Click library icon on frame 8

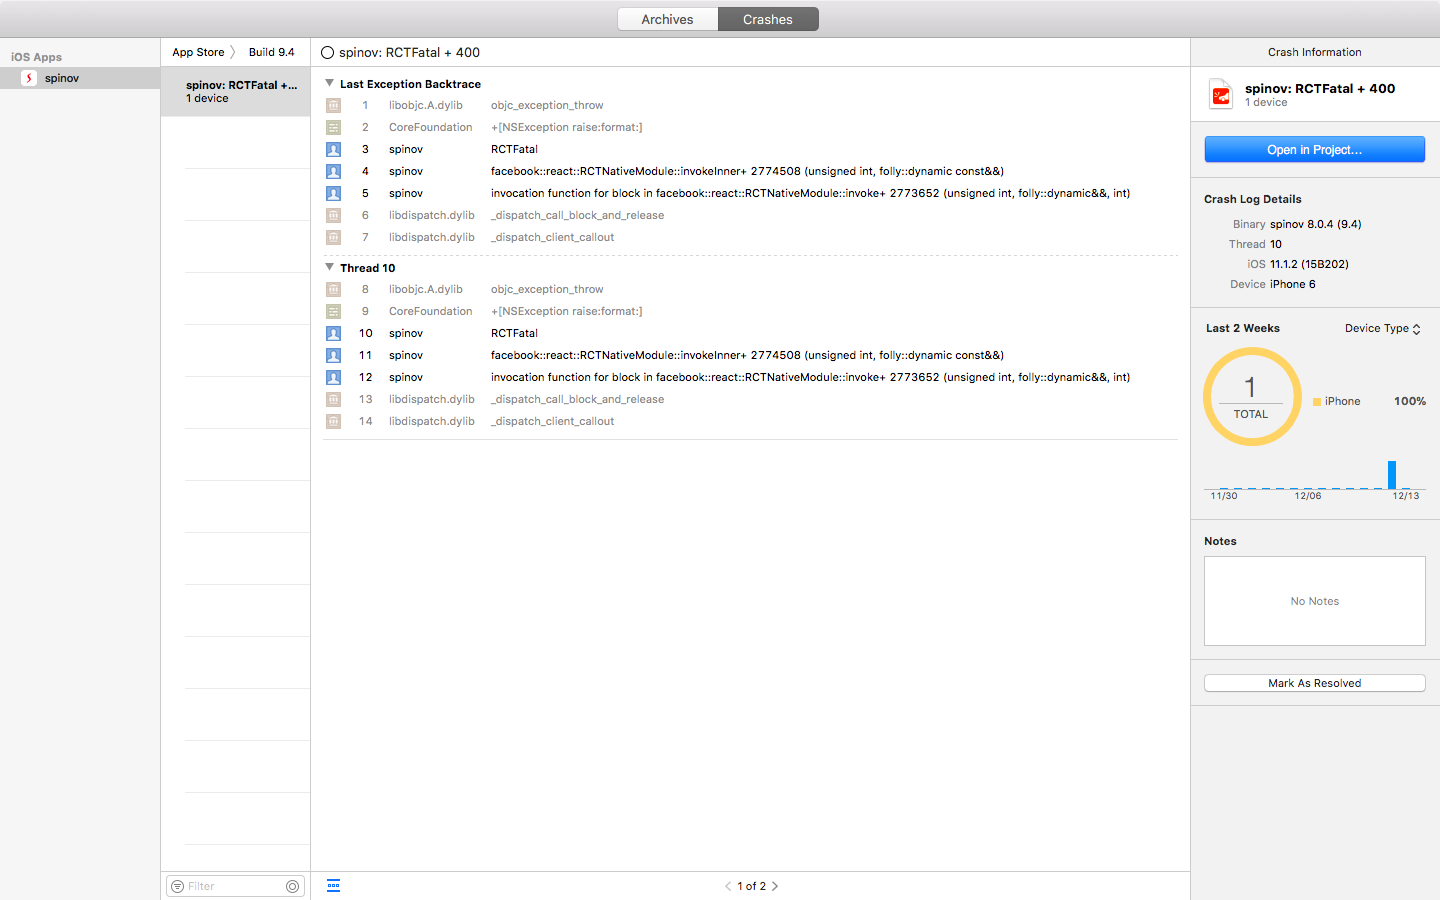[x=334, y=289]
